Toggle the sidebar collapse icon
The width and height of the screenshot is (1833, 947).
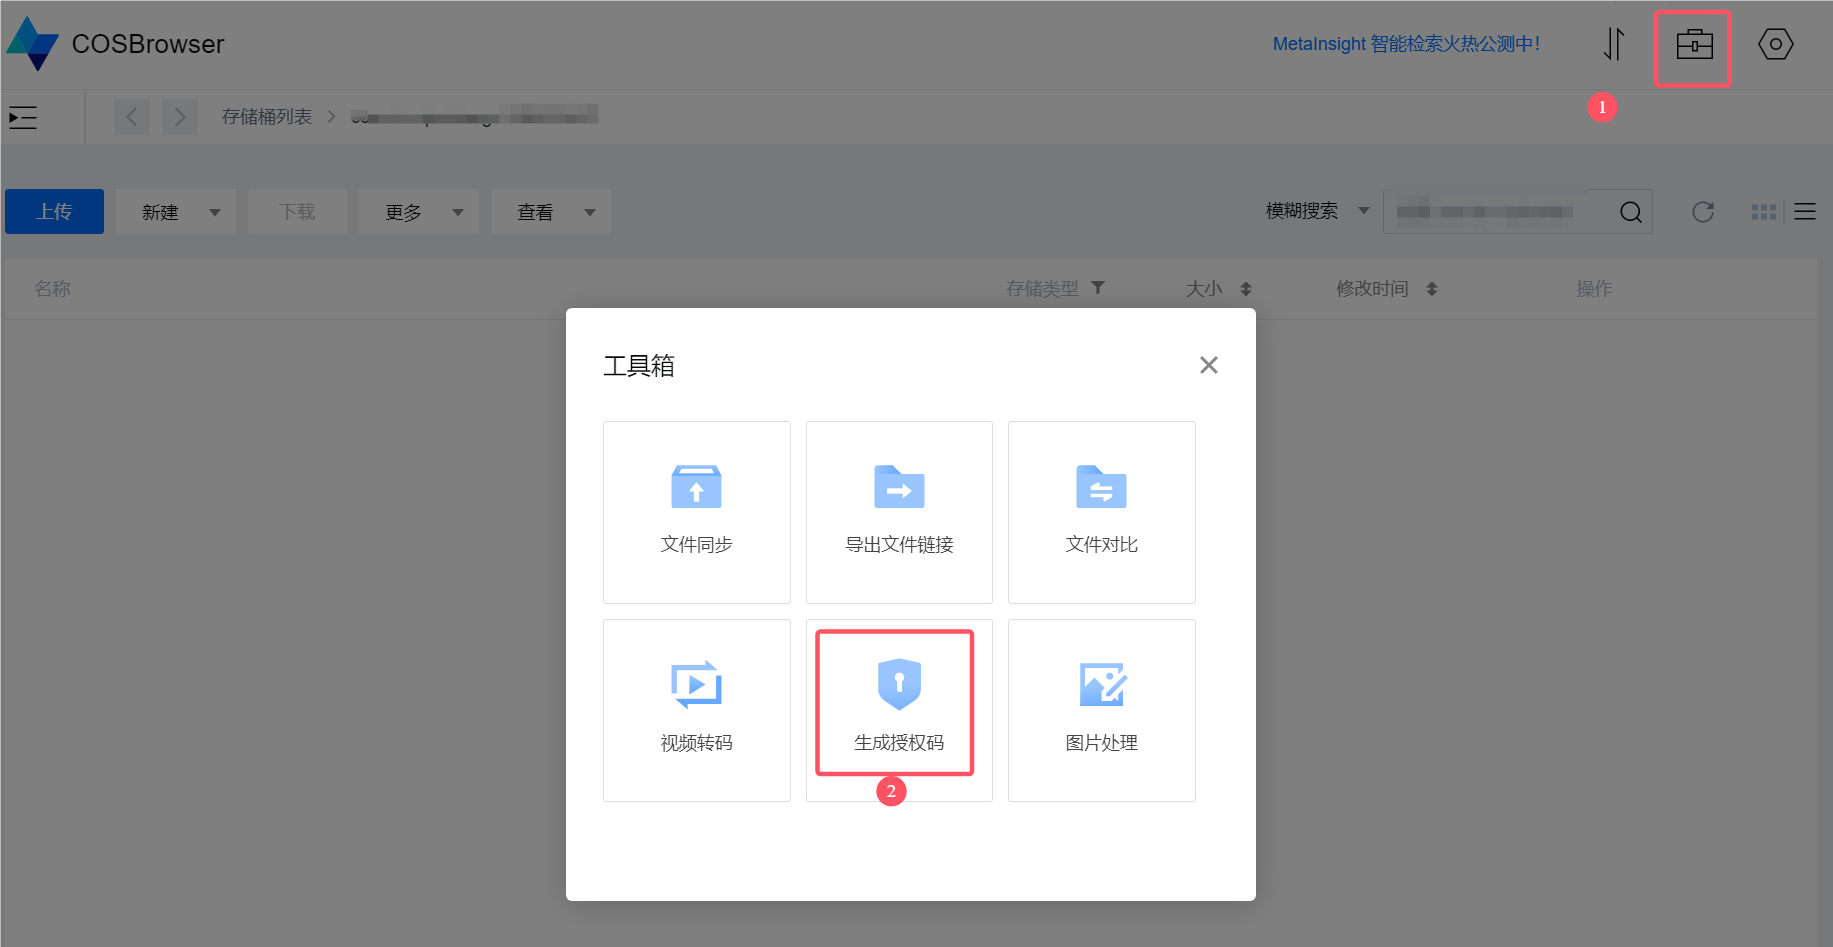[x=23, y=117]
